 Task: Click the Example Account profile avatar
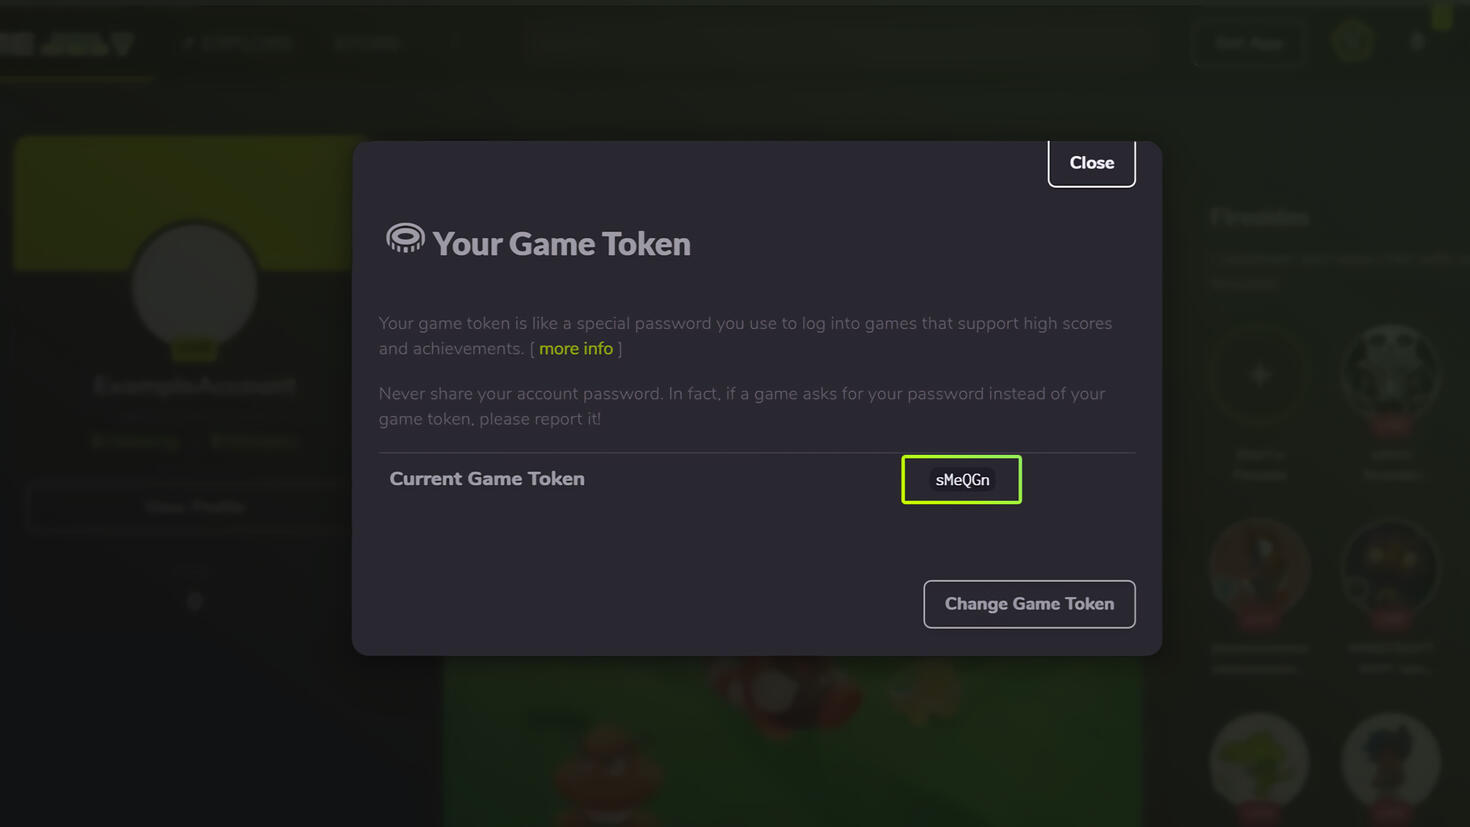pyautogui.click(x=195, y=288)
